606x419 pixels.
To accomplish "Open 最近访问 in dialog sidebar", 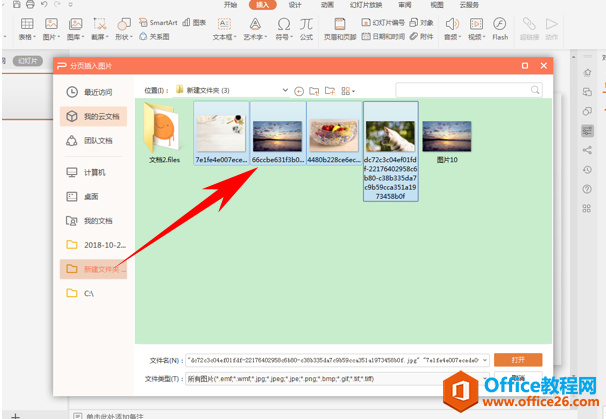I will click(x=93, y=92).
